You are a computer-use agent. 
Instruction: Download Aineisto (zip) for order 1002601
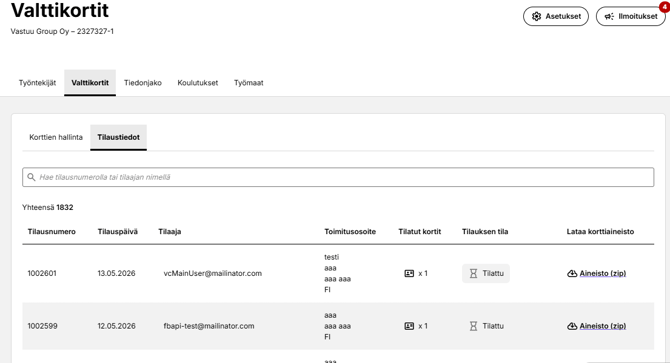(x=602, y=273)
